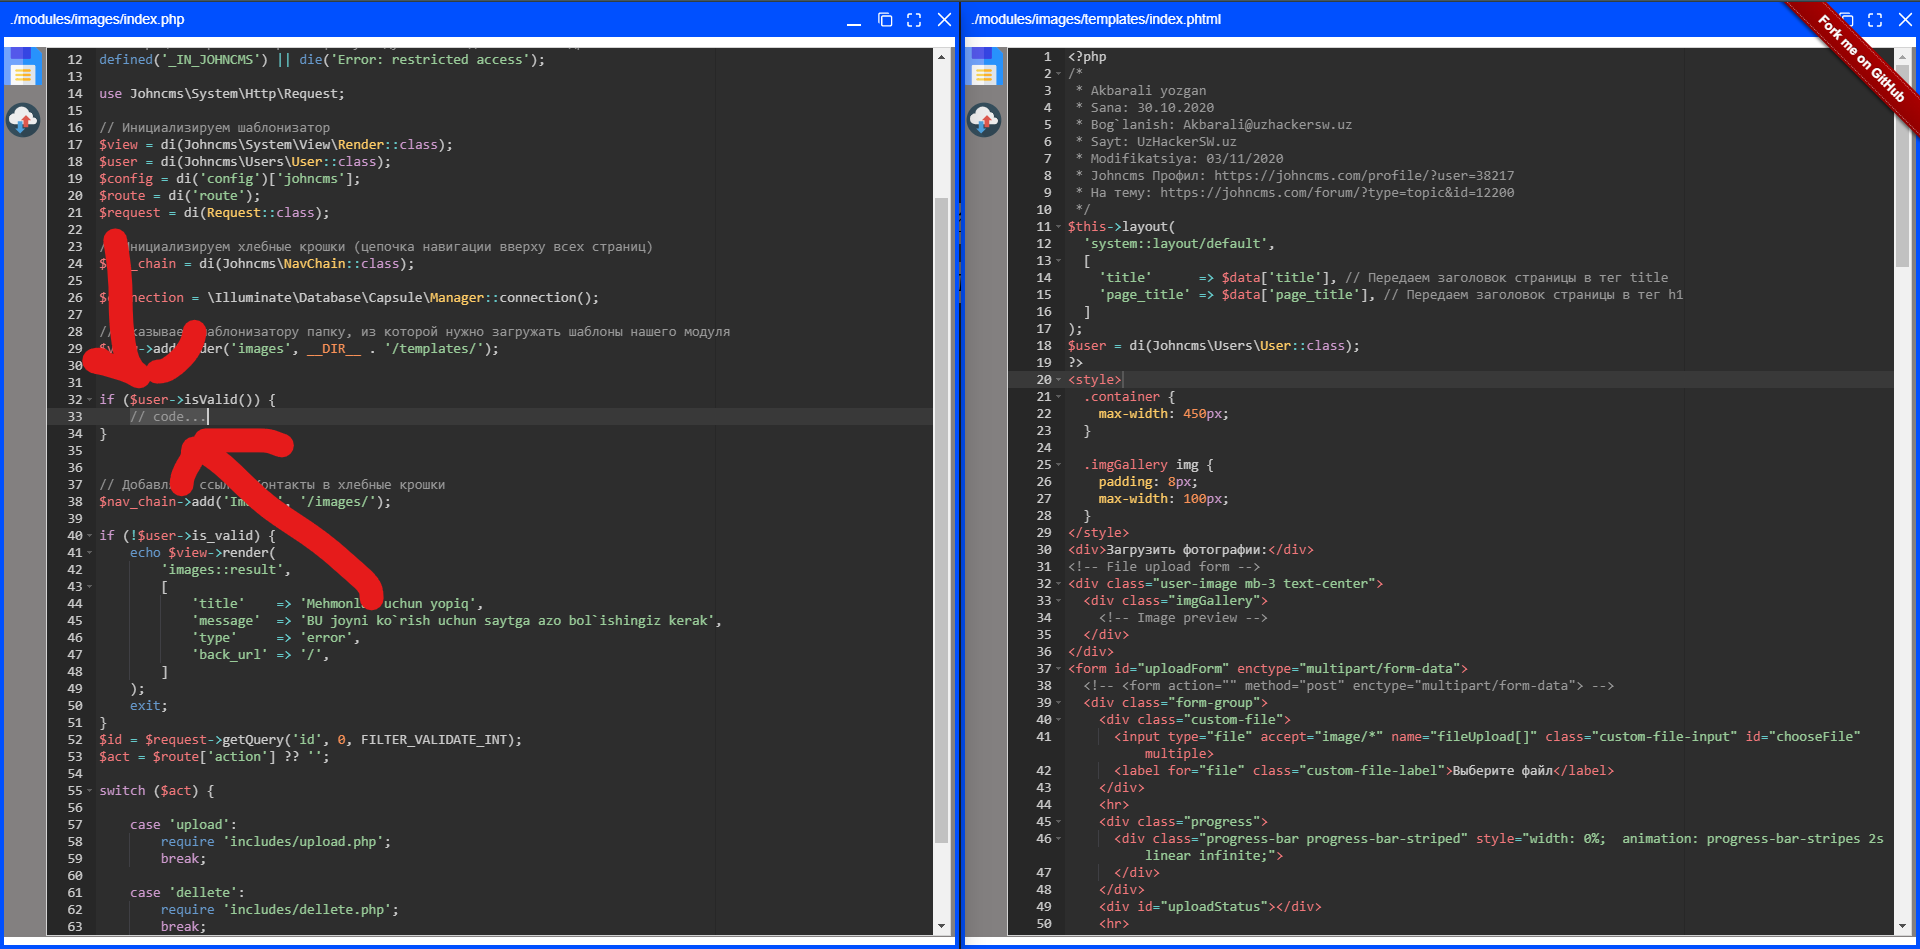Viewport: 1920px width, 949px height.
Task: Click scroll-down arrow in index.phtml editor
Action: pyautogui.click(x=1902, y=927)
